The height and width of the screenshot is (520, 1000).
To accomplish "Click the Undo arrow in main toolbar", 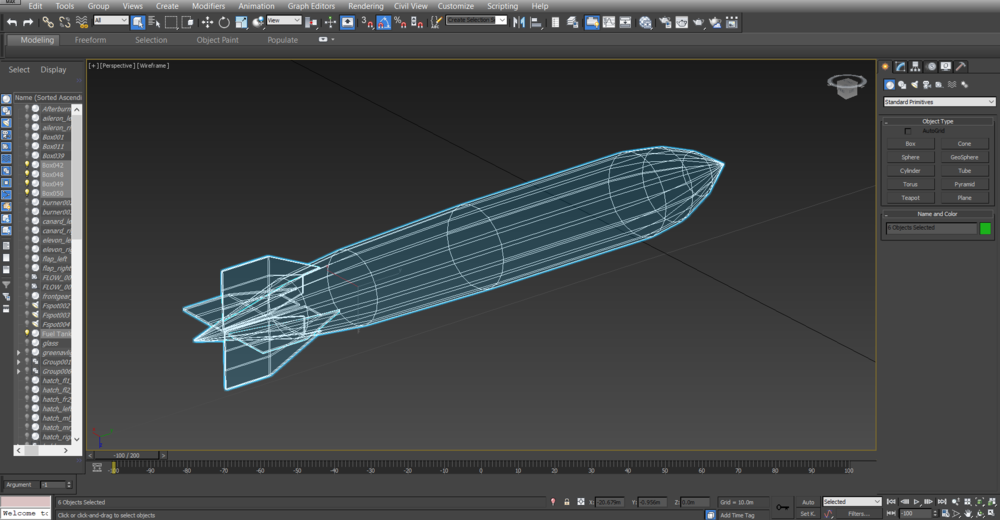I will tap(12, 22).
